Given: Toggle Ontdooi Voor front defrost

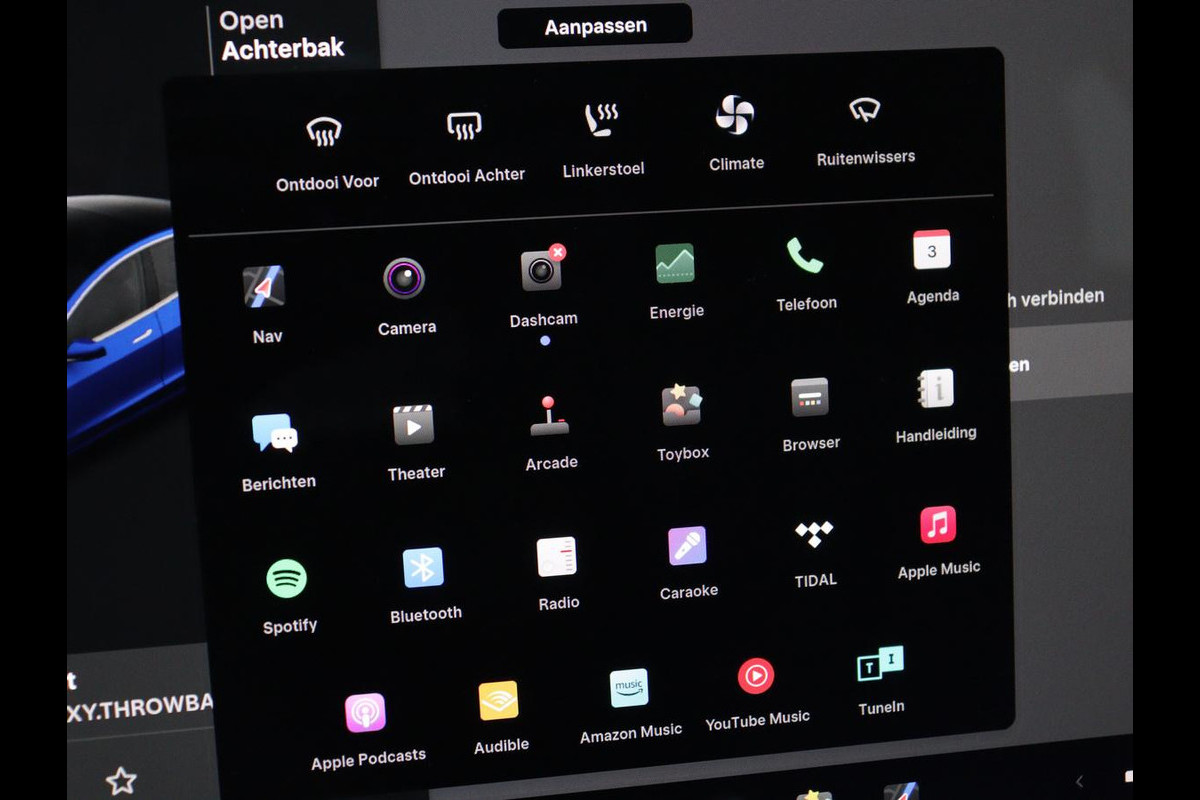Looking at the screenshot, I should [324, 132].
